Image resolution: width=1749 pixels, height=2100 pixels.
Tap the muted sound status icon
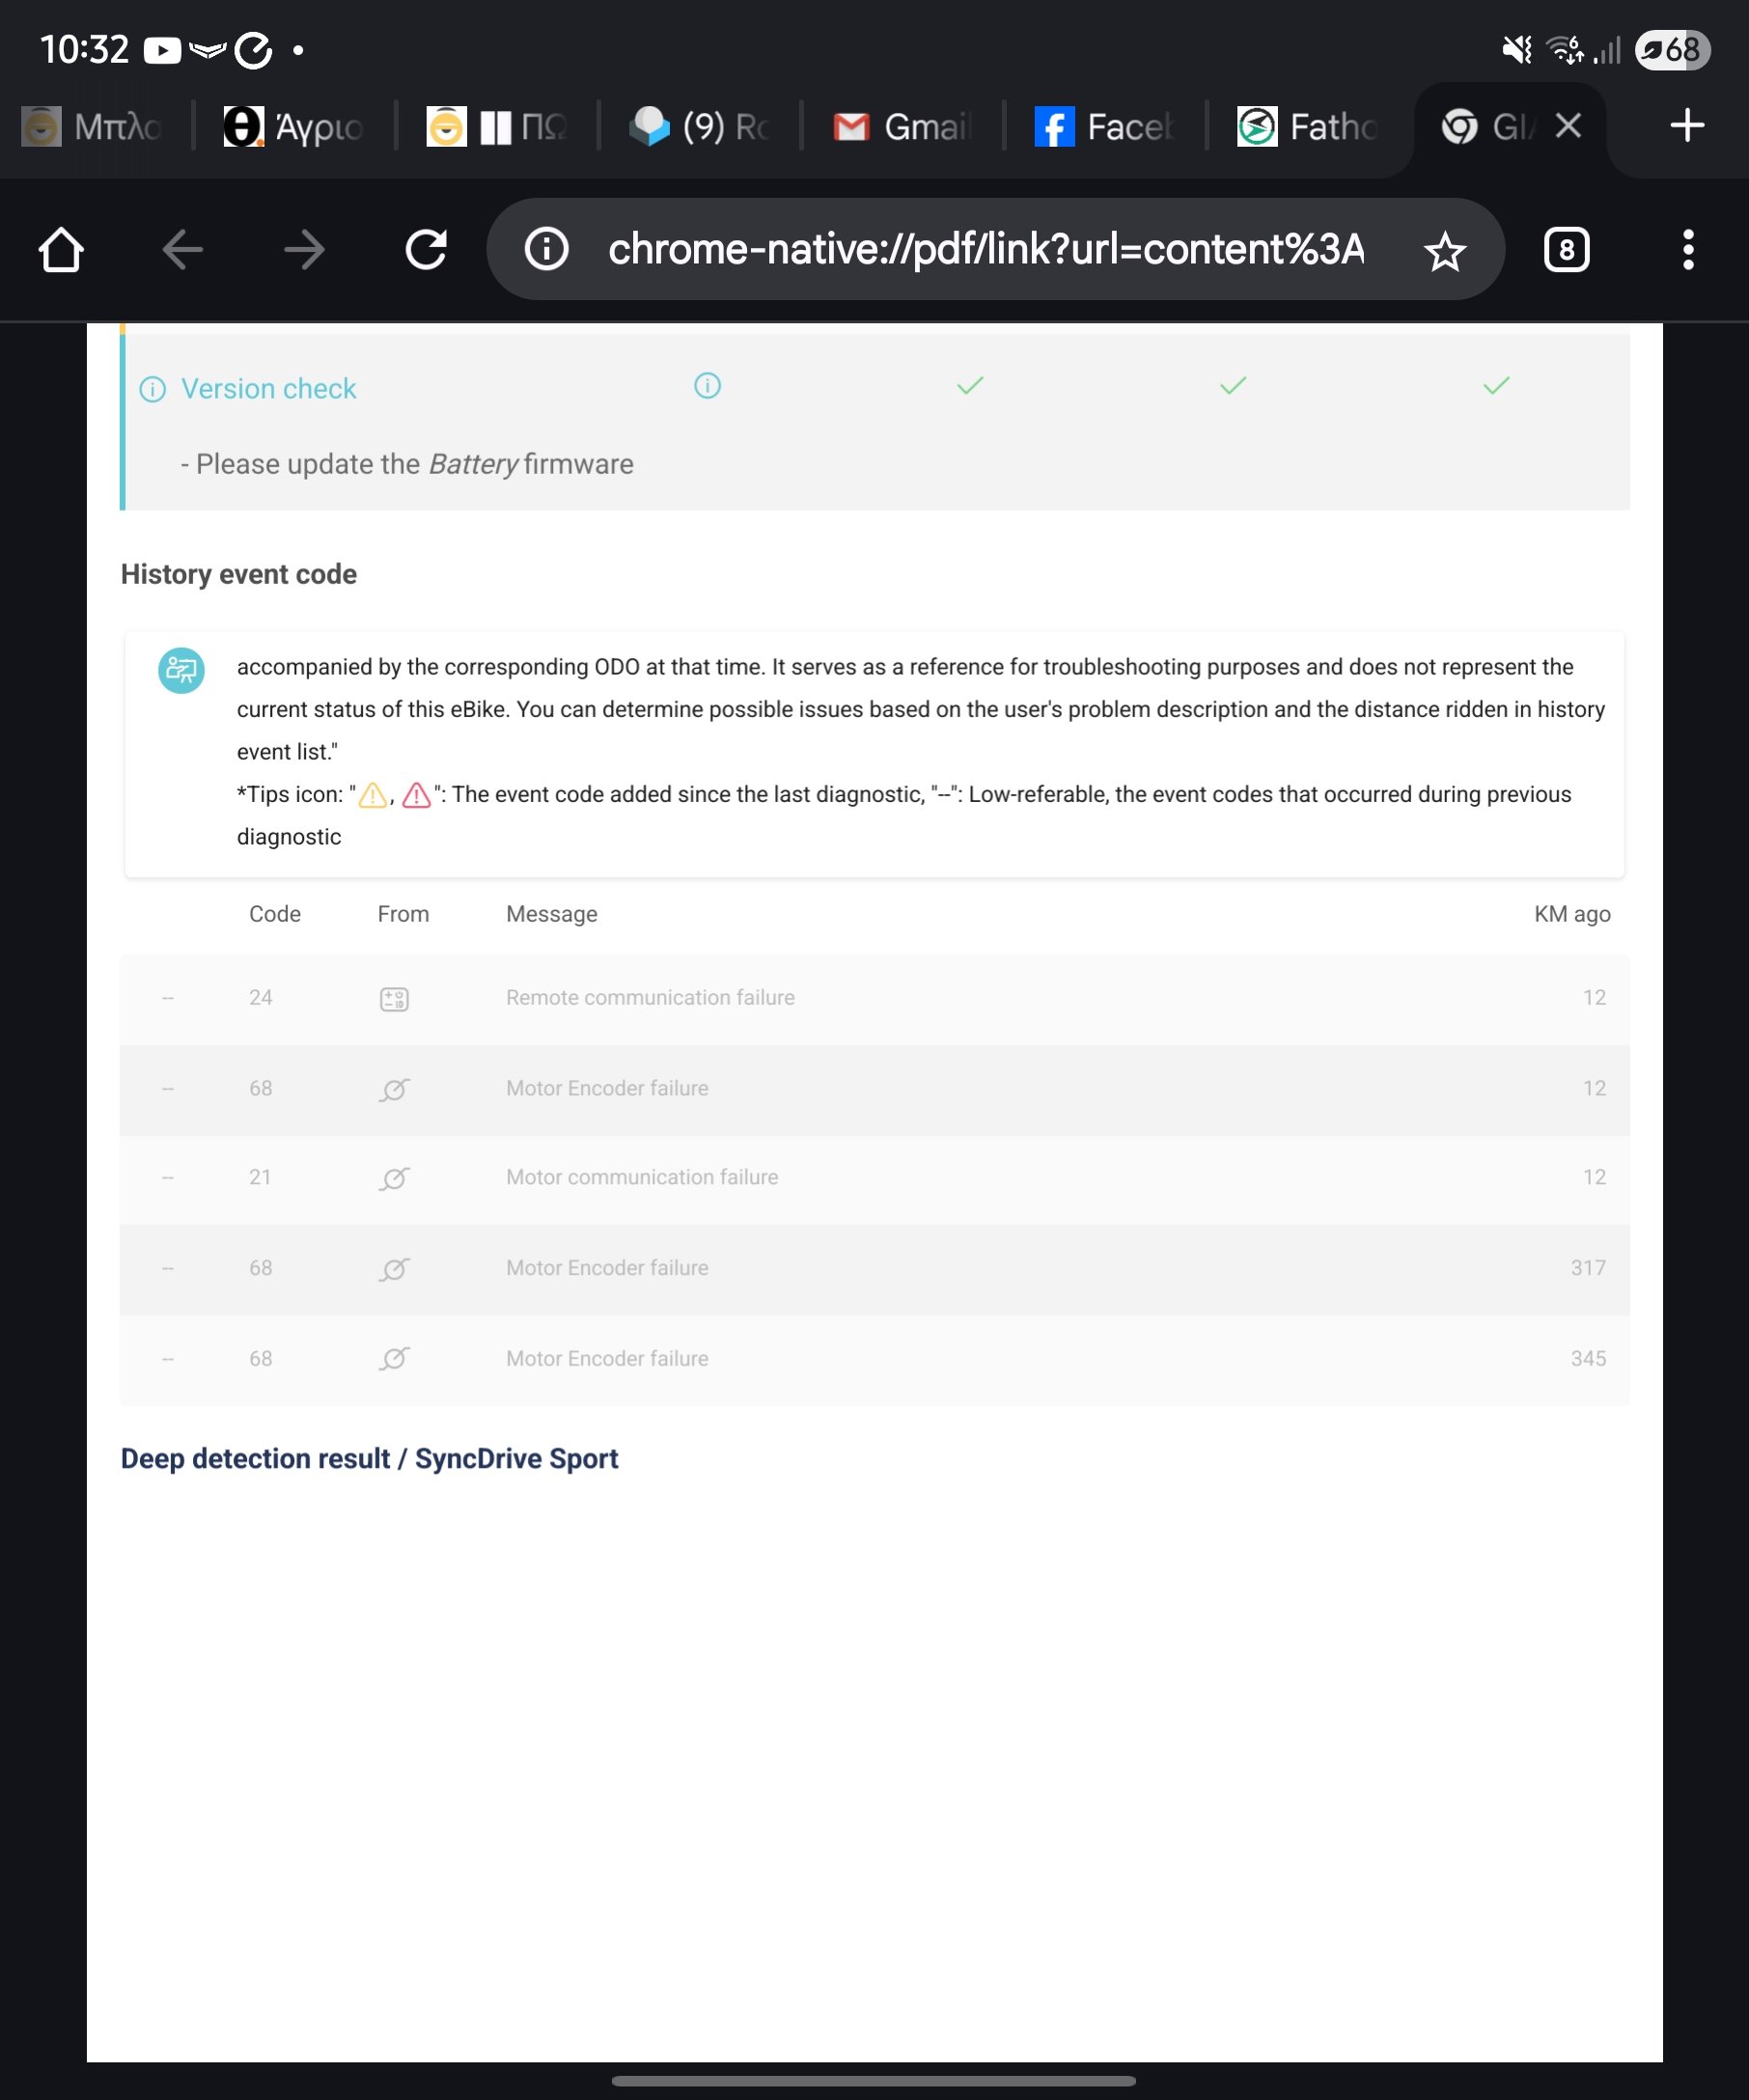(1517, 49)
